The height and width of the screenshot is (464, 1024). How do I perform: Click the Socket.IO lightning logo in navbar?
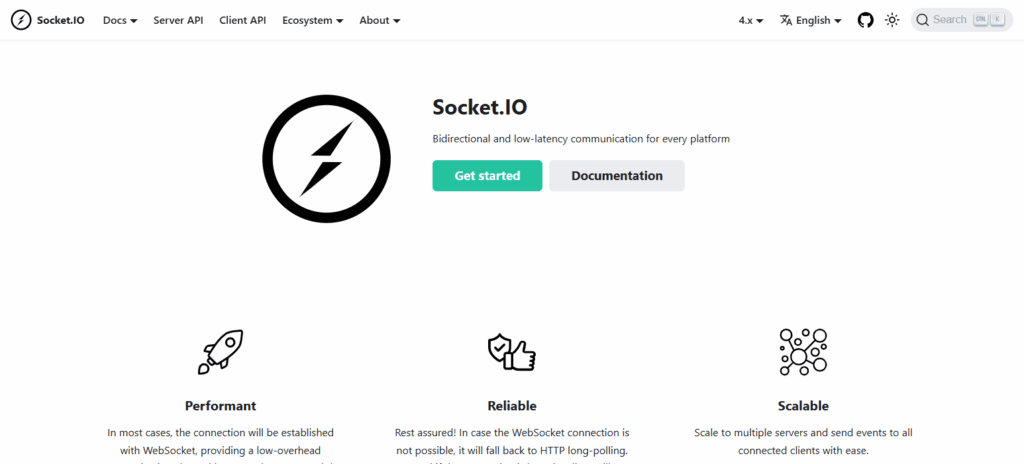click(20, 20)
